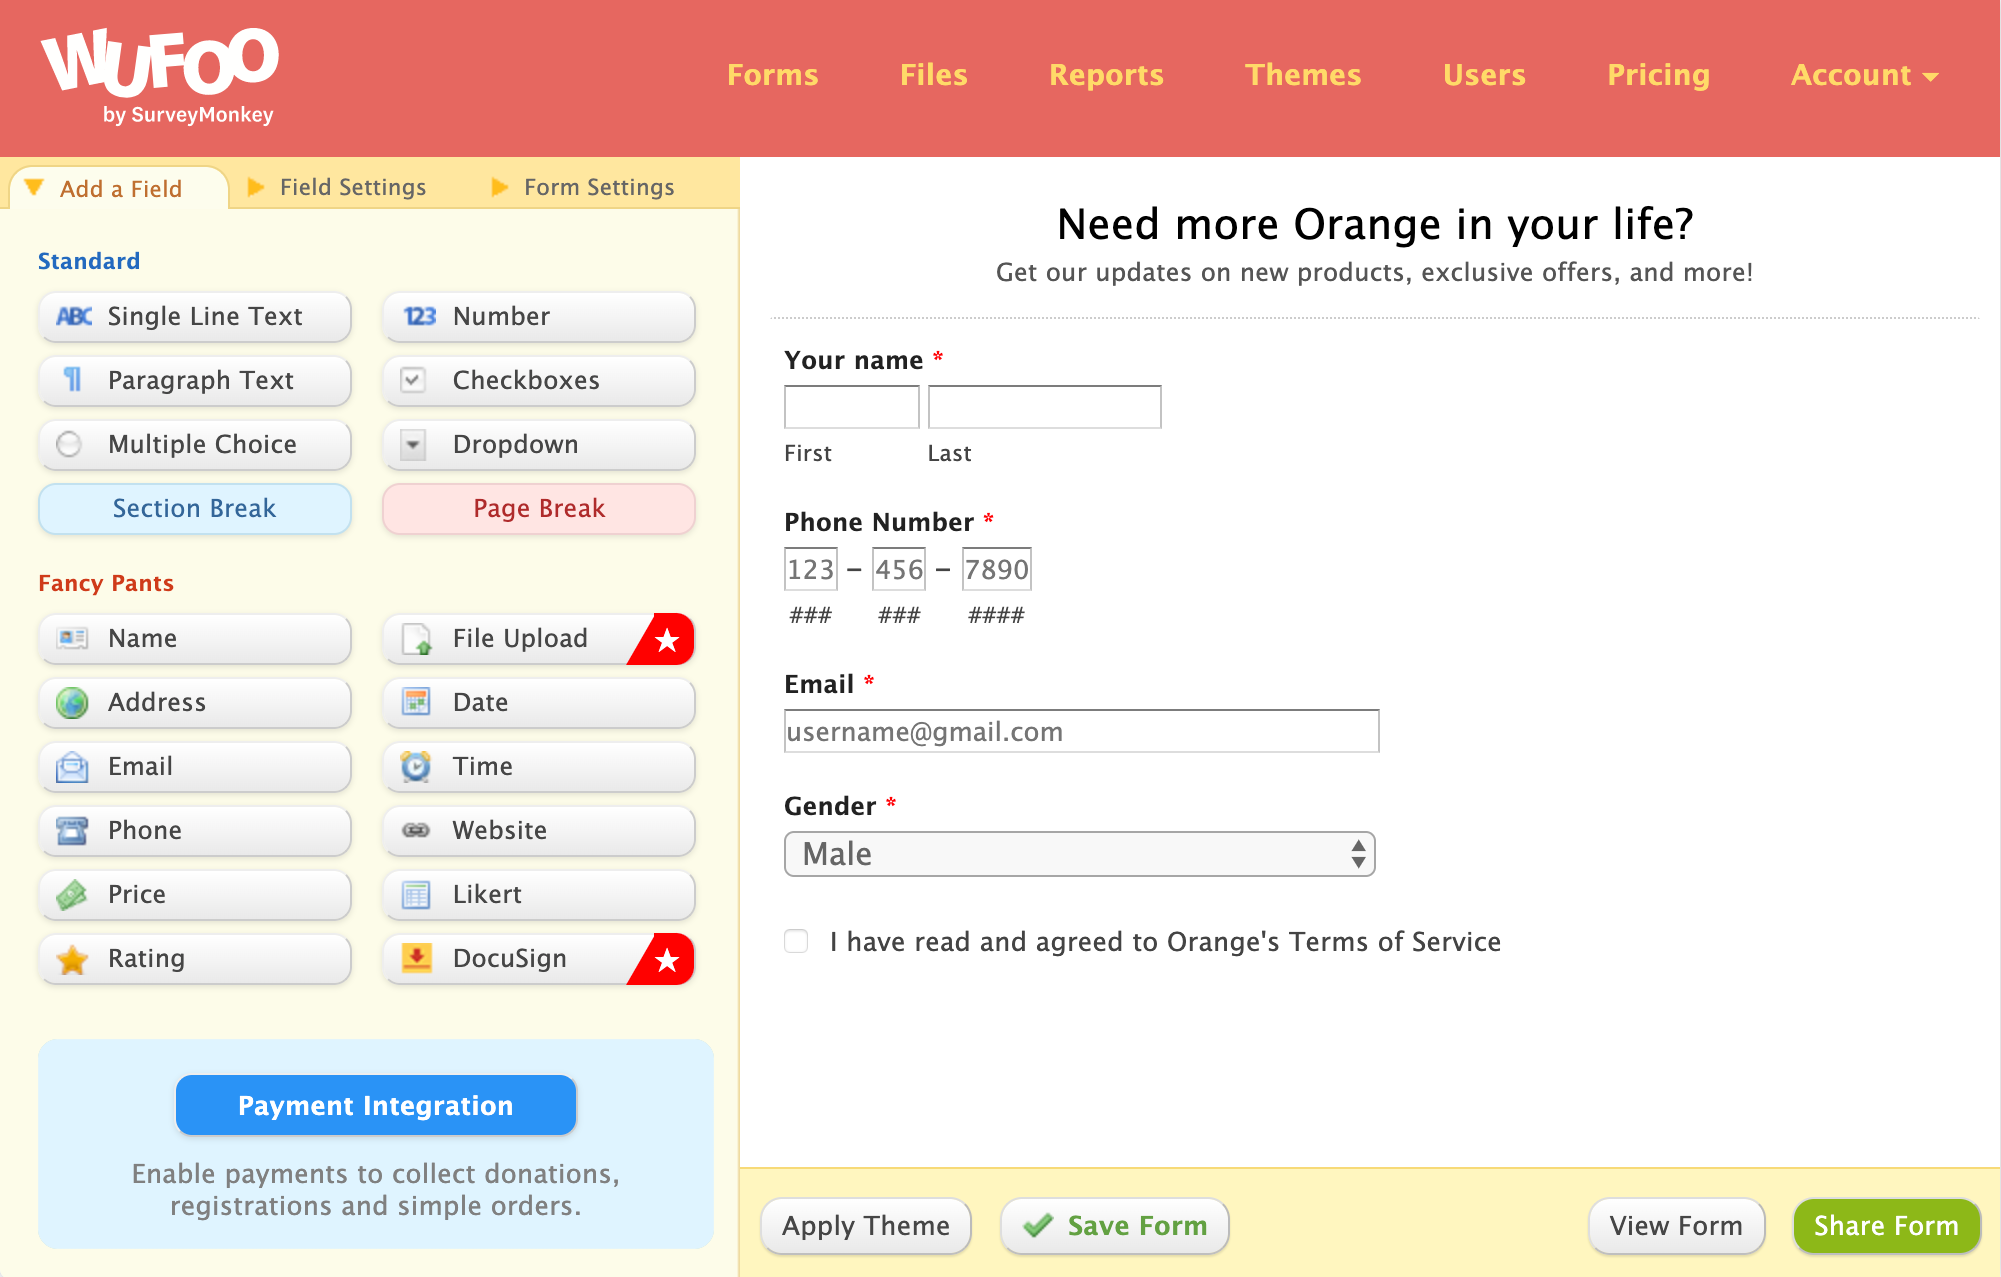Select the DocuSign integration icon
Viewport: 2001px width, 1277px height.
coord(419,958)
